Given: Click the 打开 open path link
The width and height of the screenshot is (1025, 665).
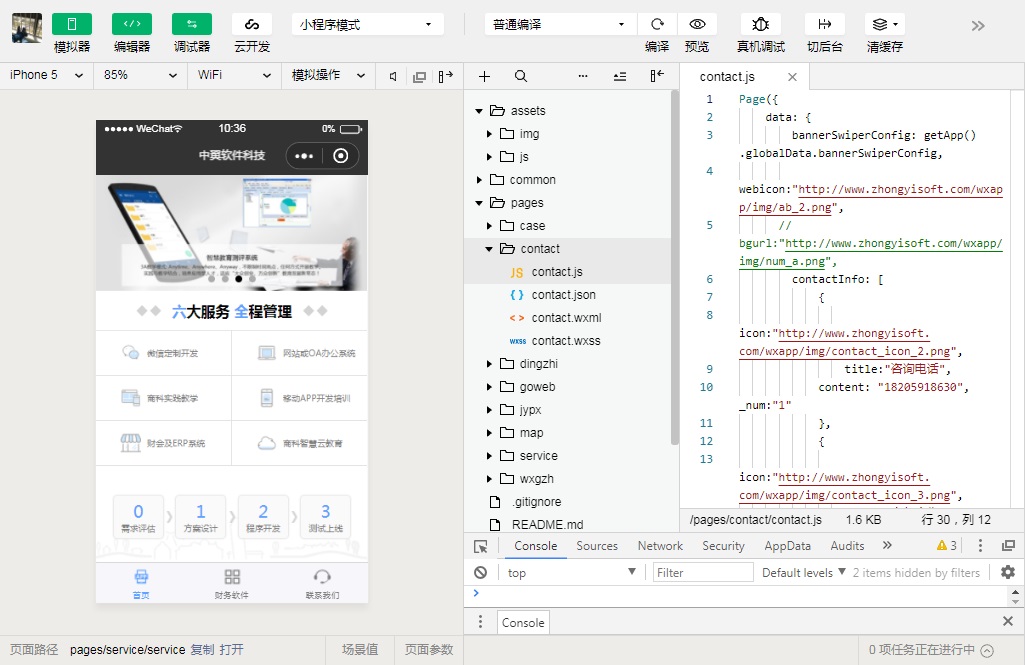Looking at the screenshot, I should pos(231,650).
